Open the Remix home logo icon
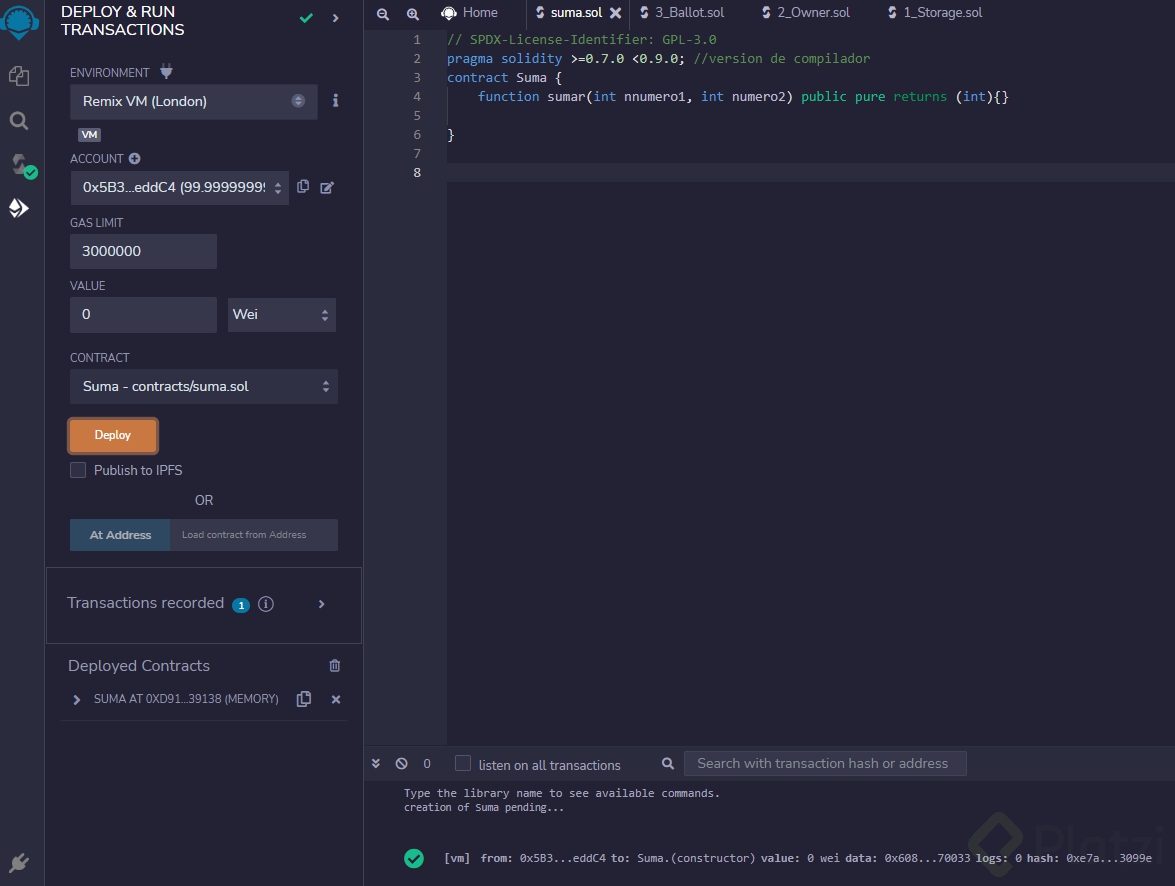Viewport: 1175px width, 886px height. click(x=19, y=21)
